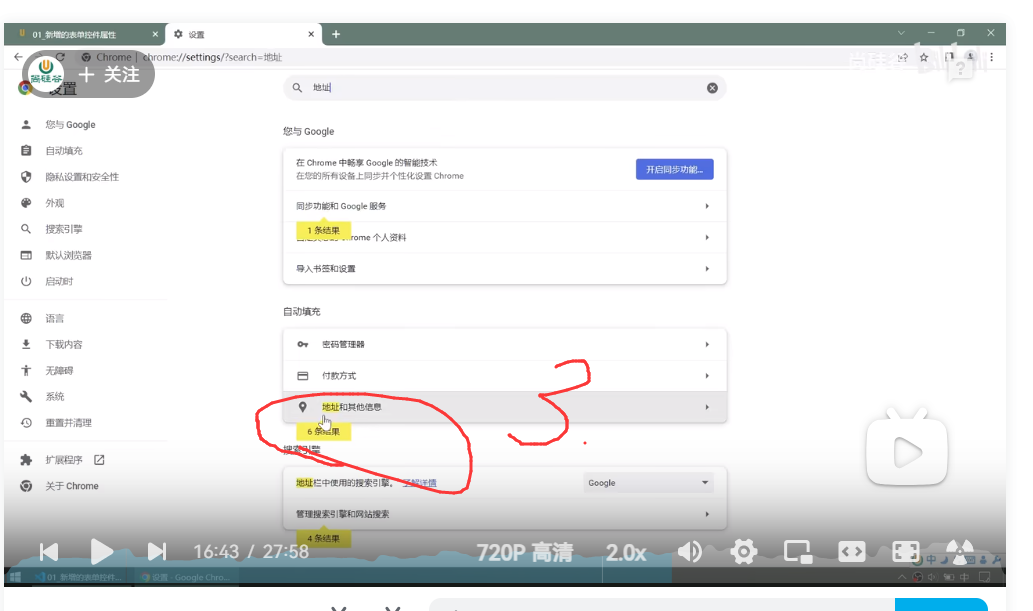Open the search engine Google dropdown
This screenshot has height=611, width=1033.
coord(648,482)
